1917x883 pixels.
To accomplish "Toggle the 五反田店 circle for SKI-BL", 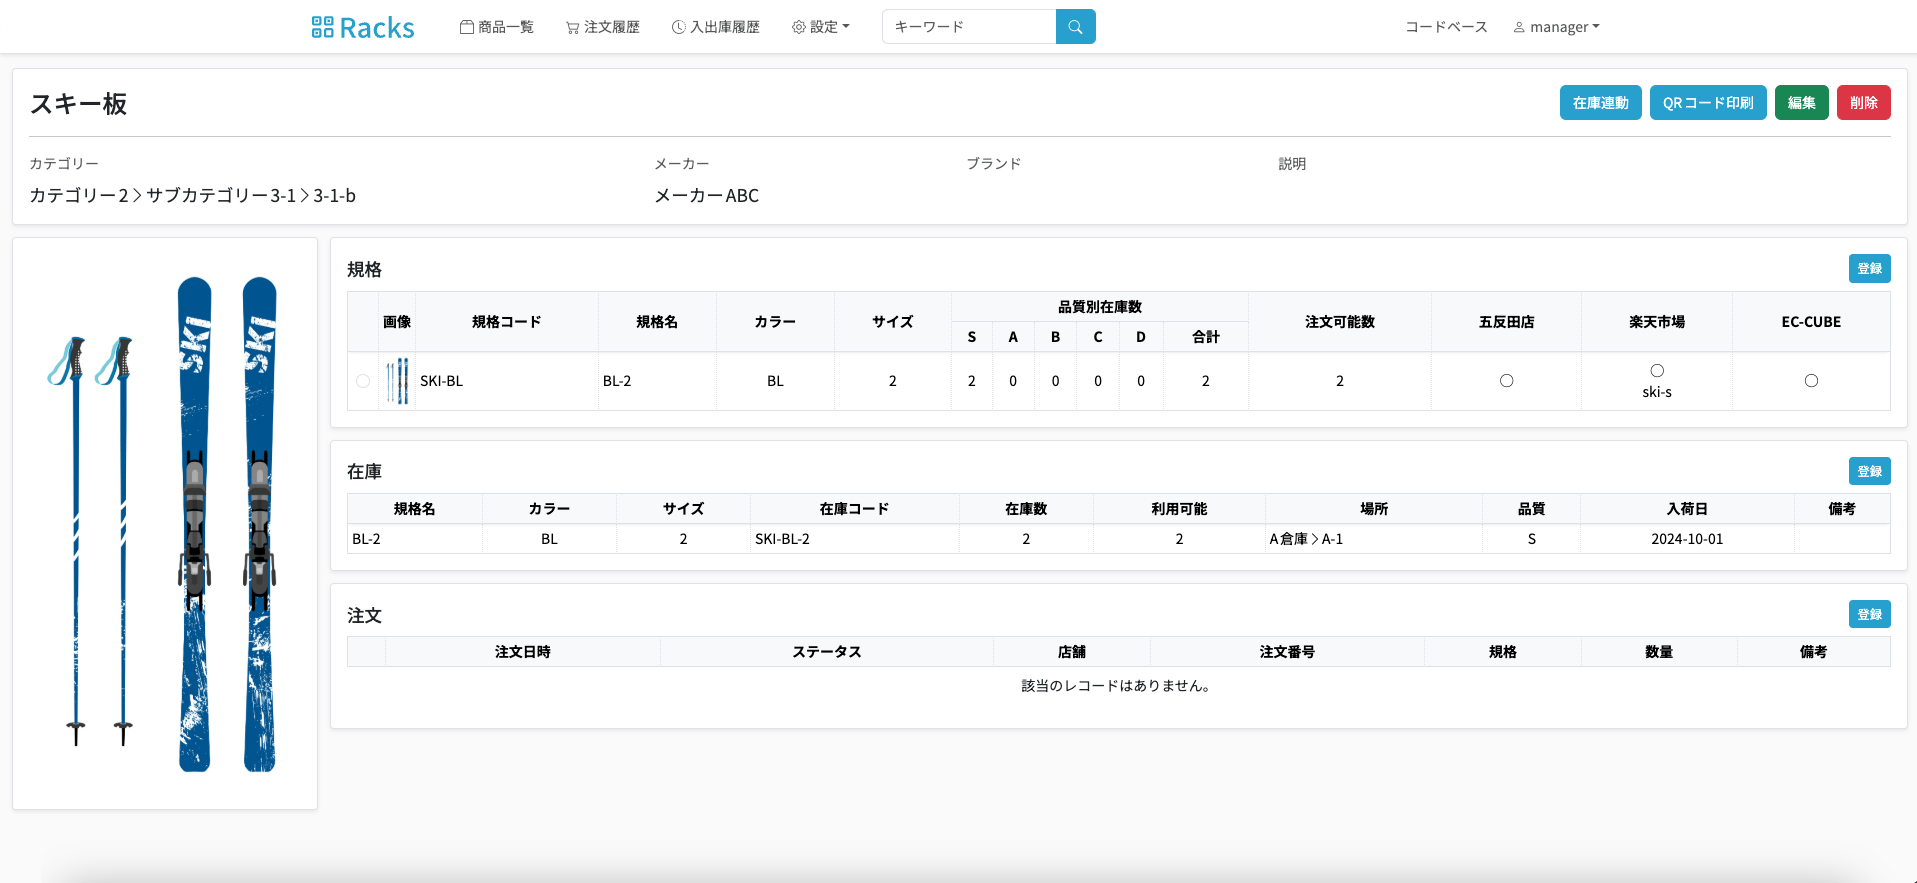I will [1506, 381].
